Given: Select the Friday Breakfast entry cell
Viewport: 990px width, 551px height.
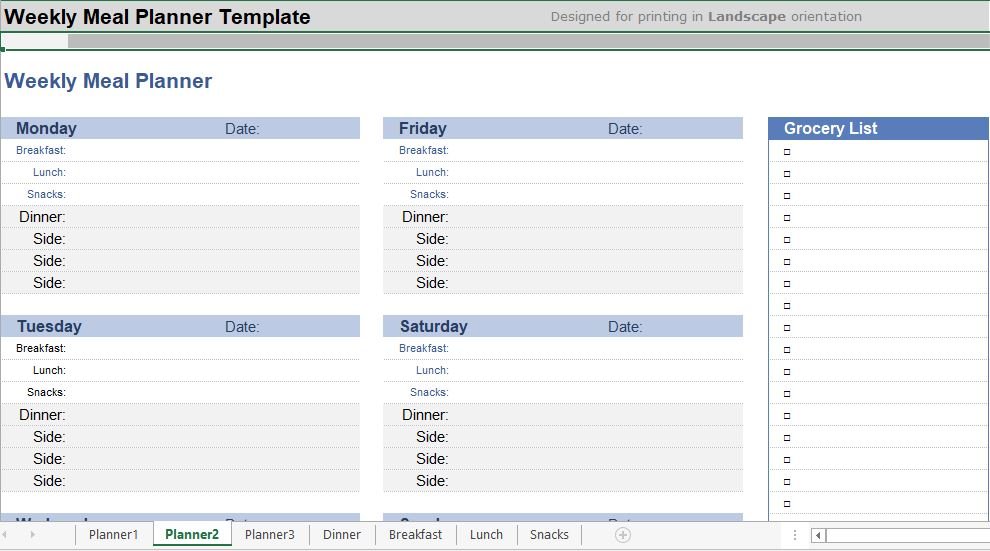Looking at the screenshot, I should coord(595,151).
